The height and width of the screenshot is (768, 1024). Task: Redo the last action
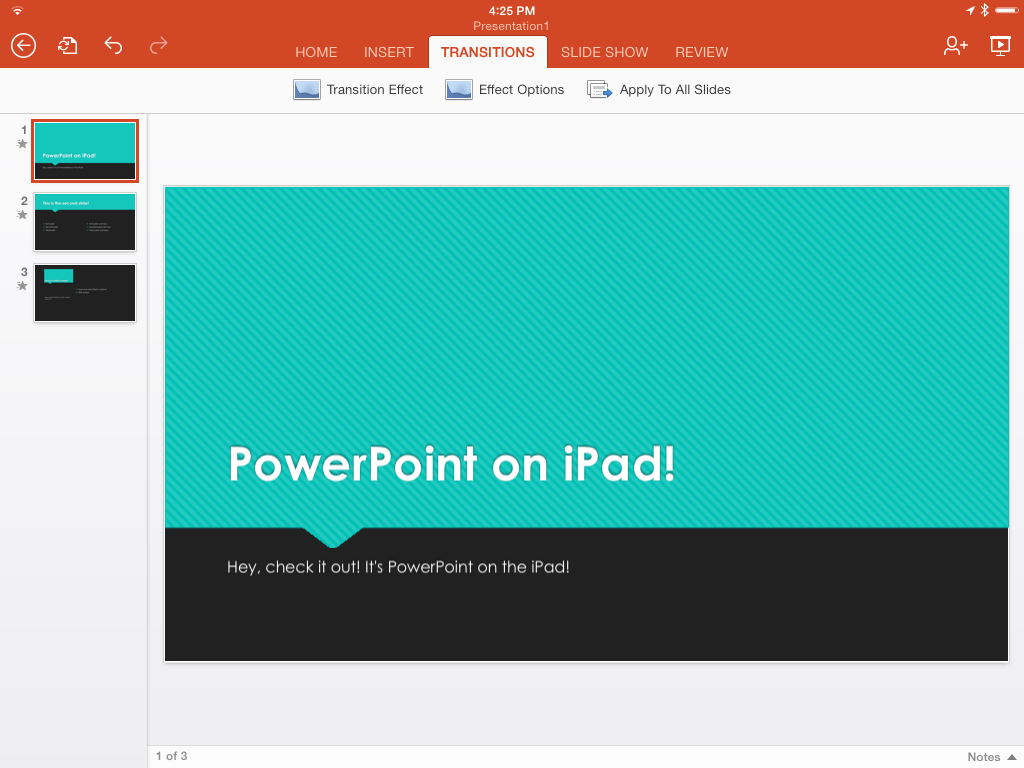(158, 45)
